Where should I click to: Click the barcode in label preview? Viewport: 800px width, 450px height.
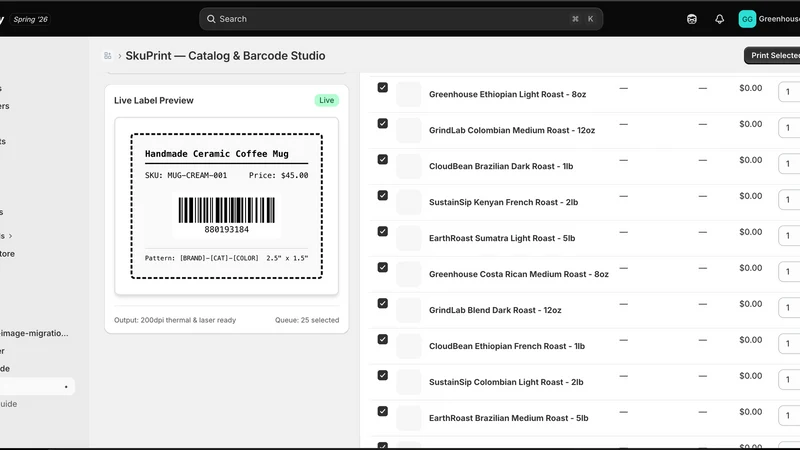(x=227, y=210)
